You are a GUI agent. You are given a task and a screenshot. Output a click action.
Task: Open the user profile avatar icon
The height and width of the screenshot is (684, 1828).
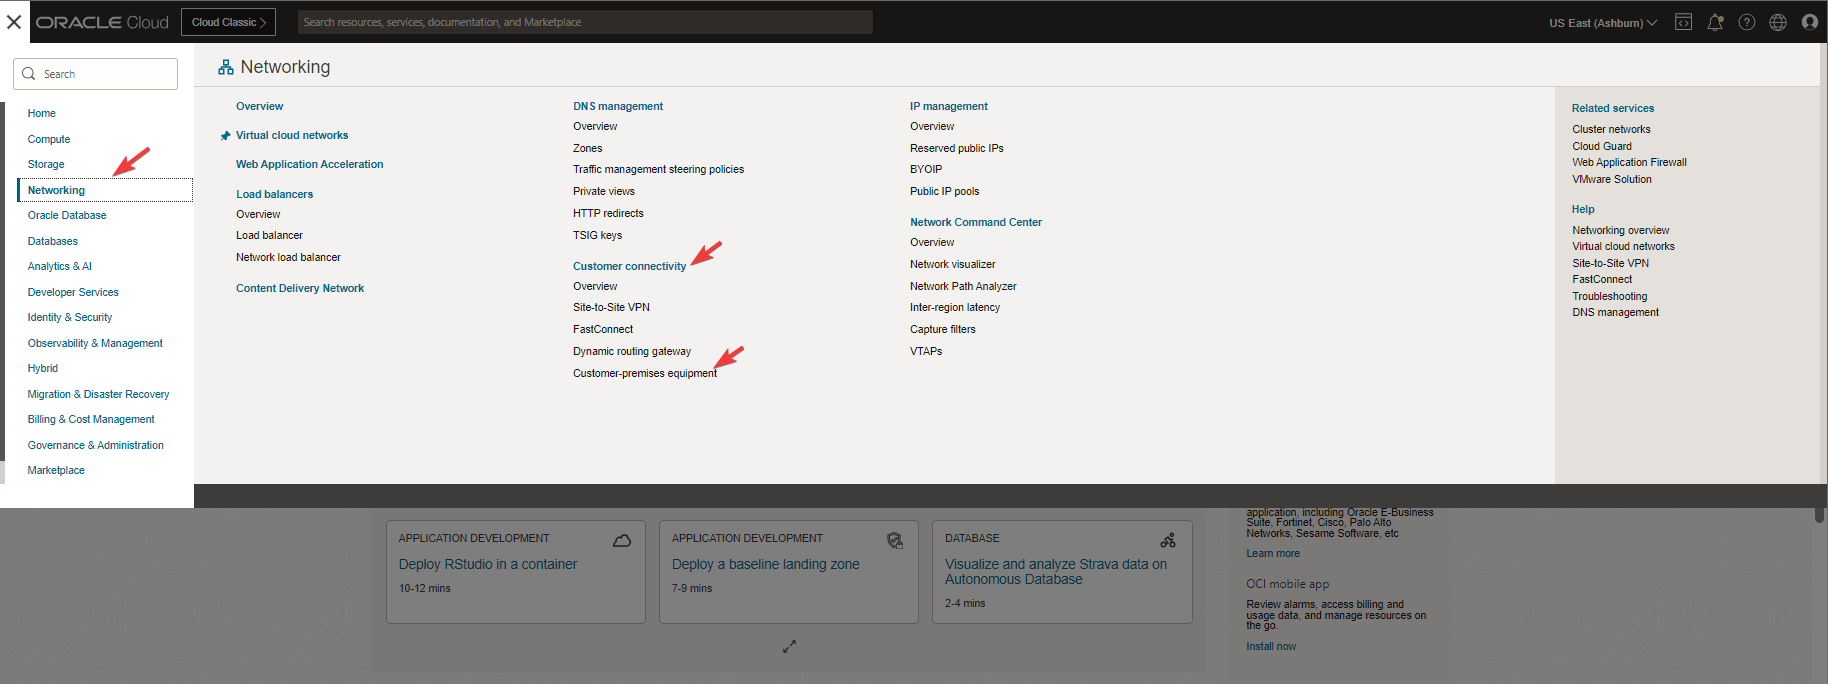1809,22
